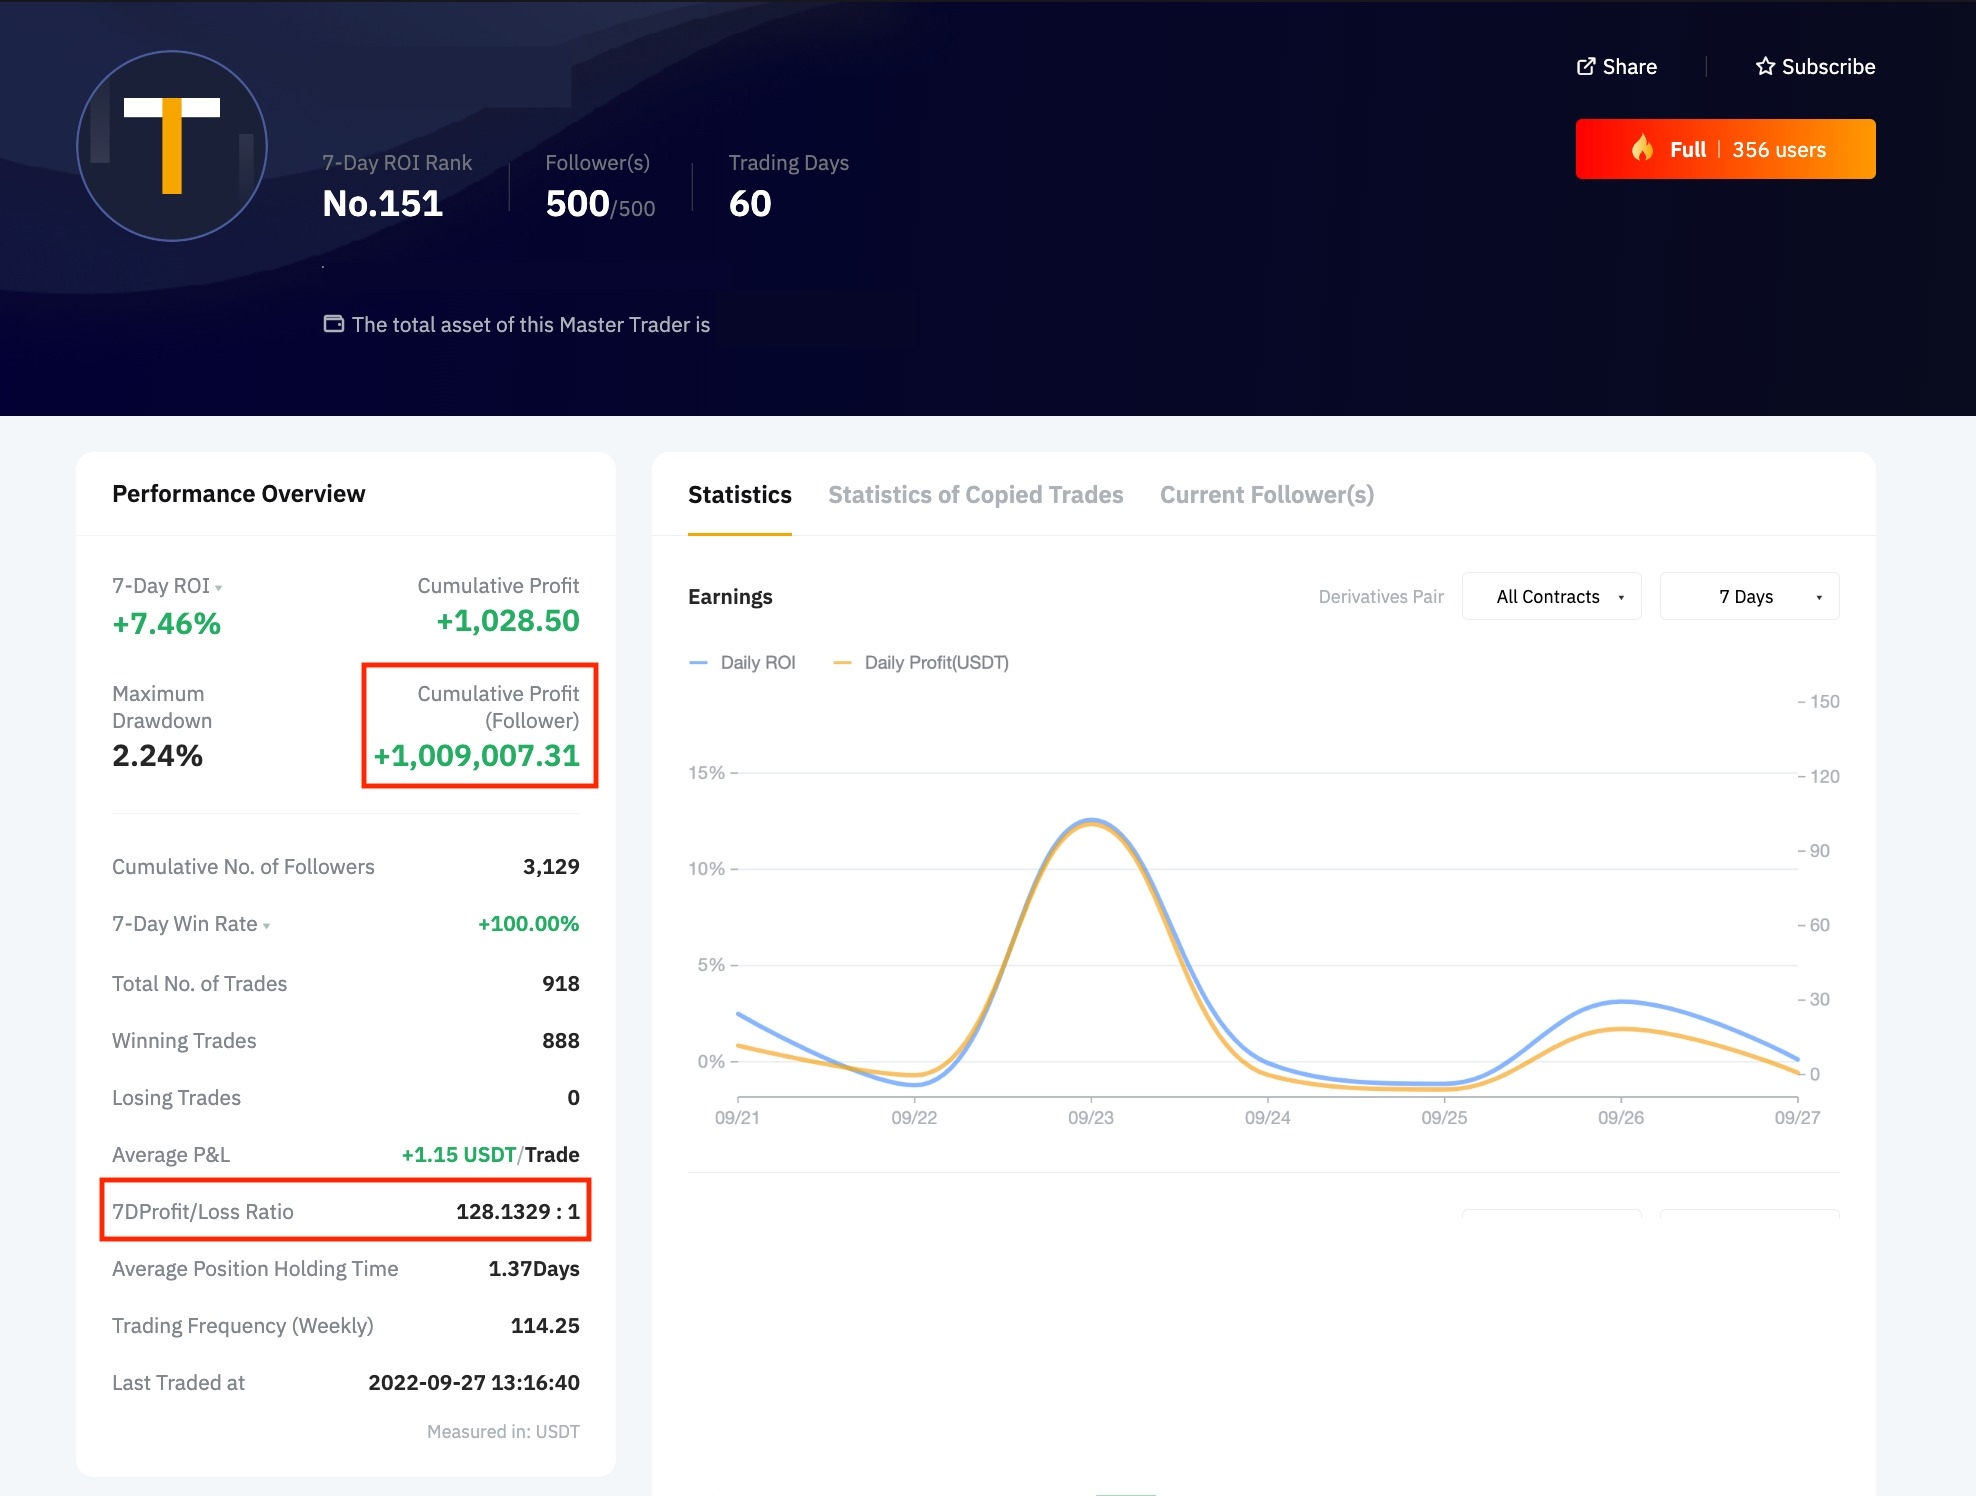Click the Cumulative Profit +1,028.50 value

click(507, 621)
